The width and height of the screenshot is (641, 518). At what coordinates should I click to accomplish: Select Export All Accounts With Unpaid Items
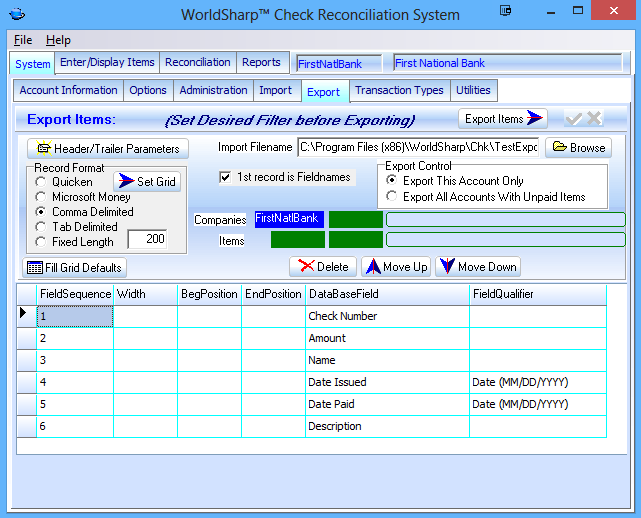tap(392, 197)
